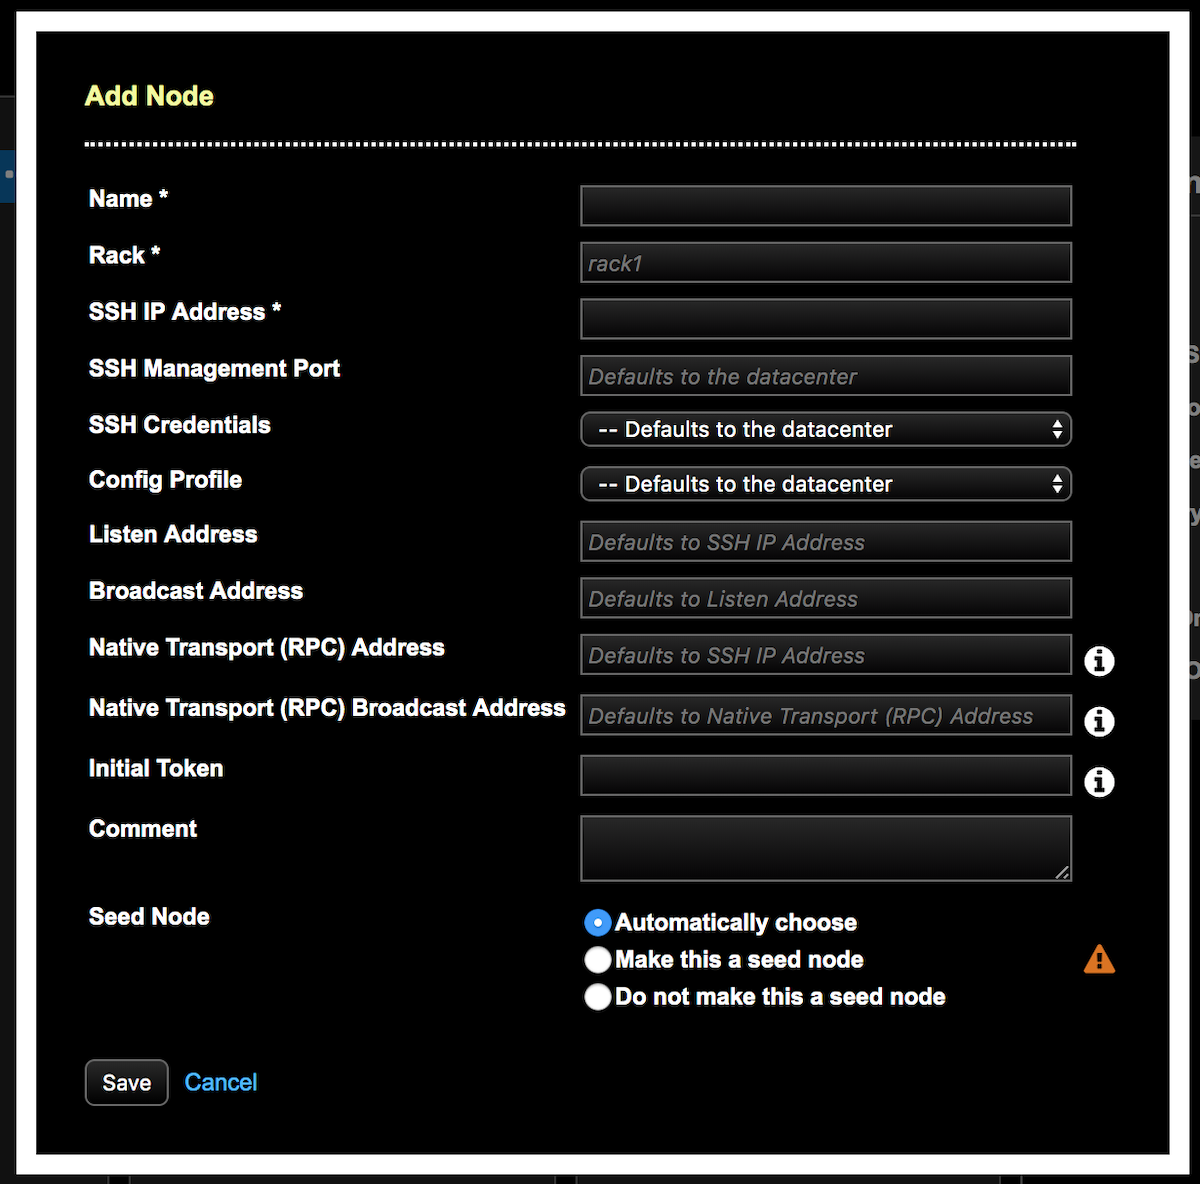Click the Listen Address field
Image resolution: width=1200 pixels, height=1184 pixels.
pyautogui.click(x=825, y=541)
